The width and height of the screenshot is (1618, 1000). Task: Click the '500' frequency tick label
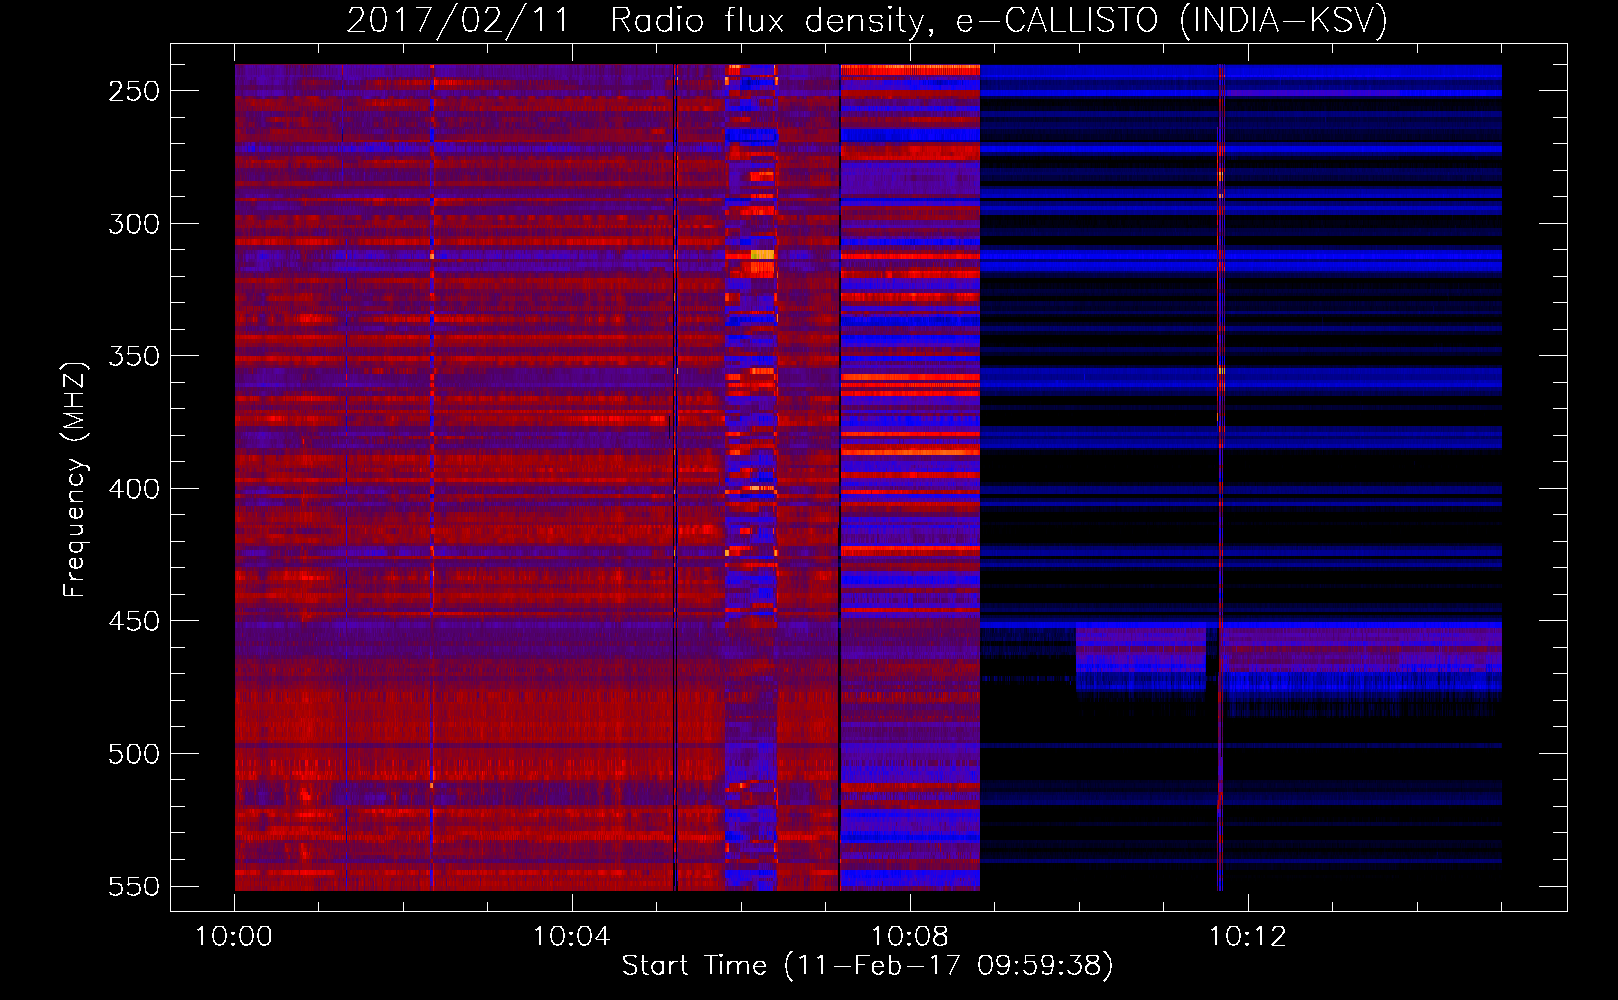(x=134, y=754)
